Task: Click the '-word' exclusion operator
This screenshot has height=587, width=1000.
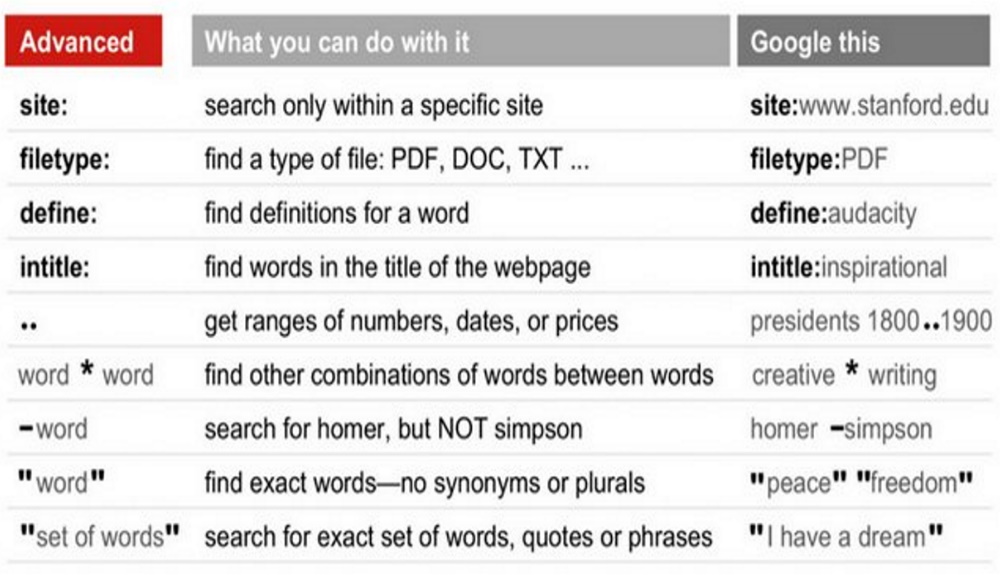Action: (53, 429)
